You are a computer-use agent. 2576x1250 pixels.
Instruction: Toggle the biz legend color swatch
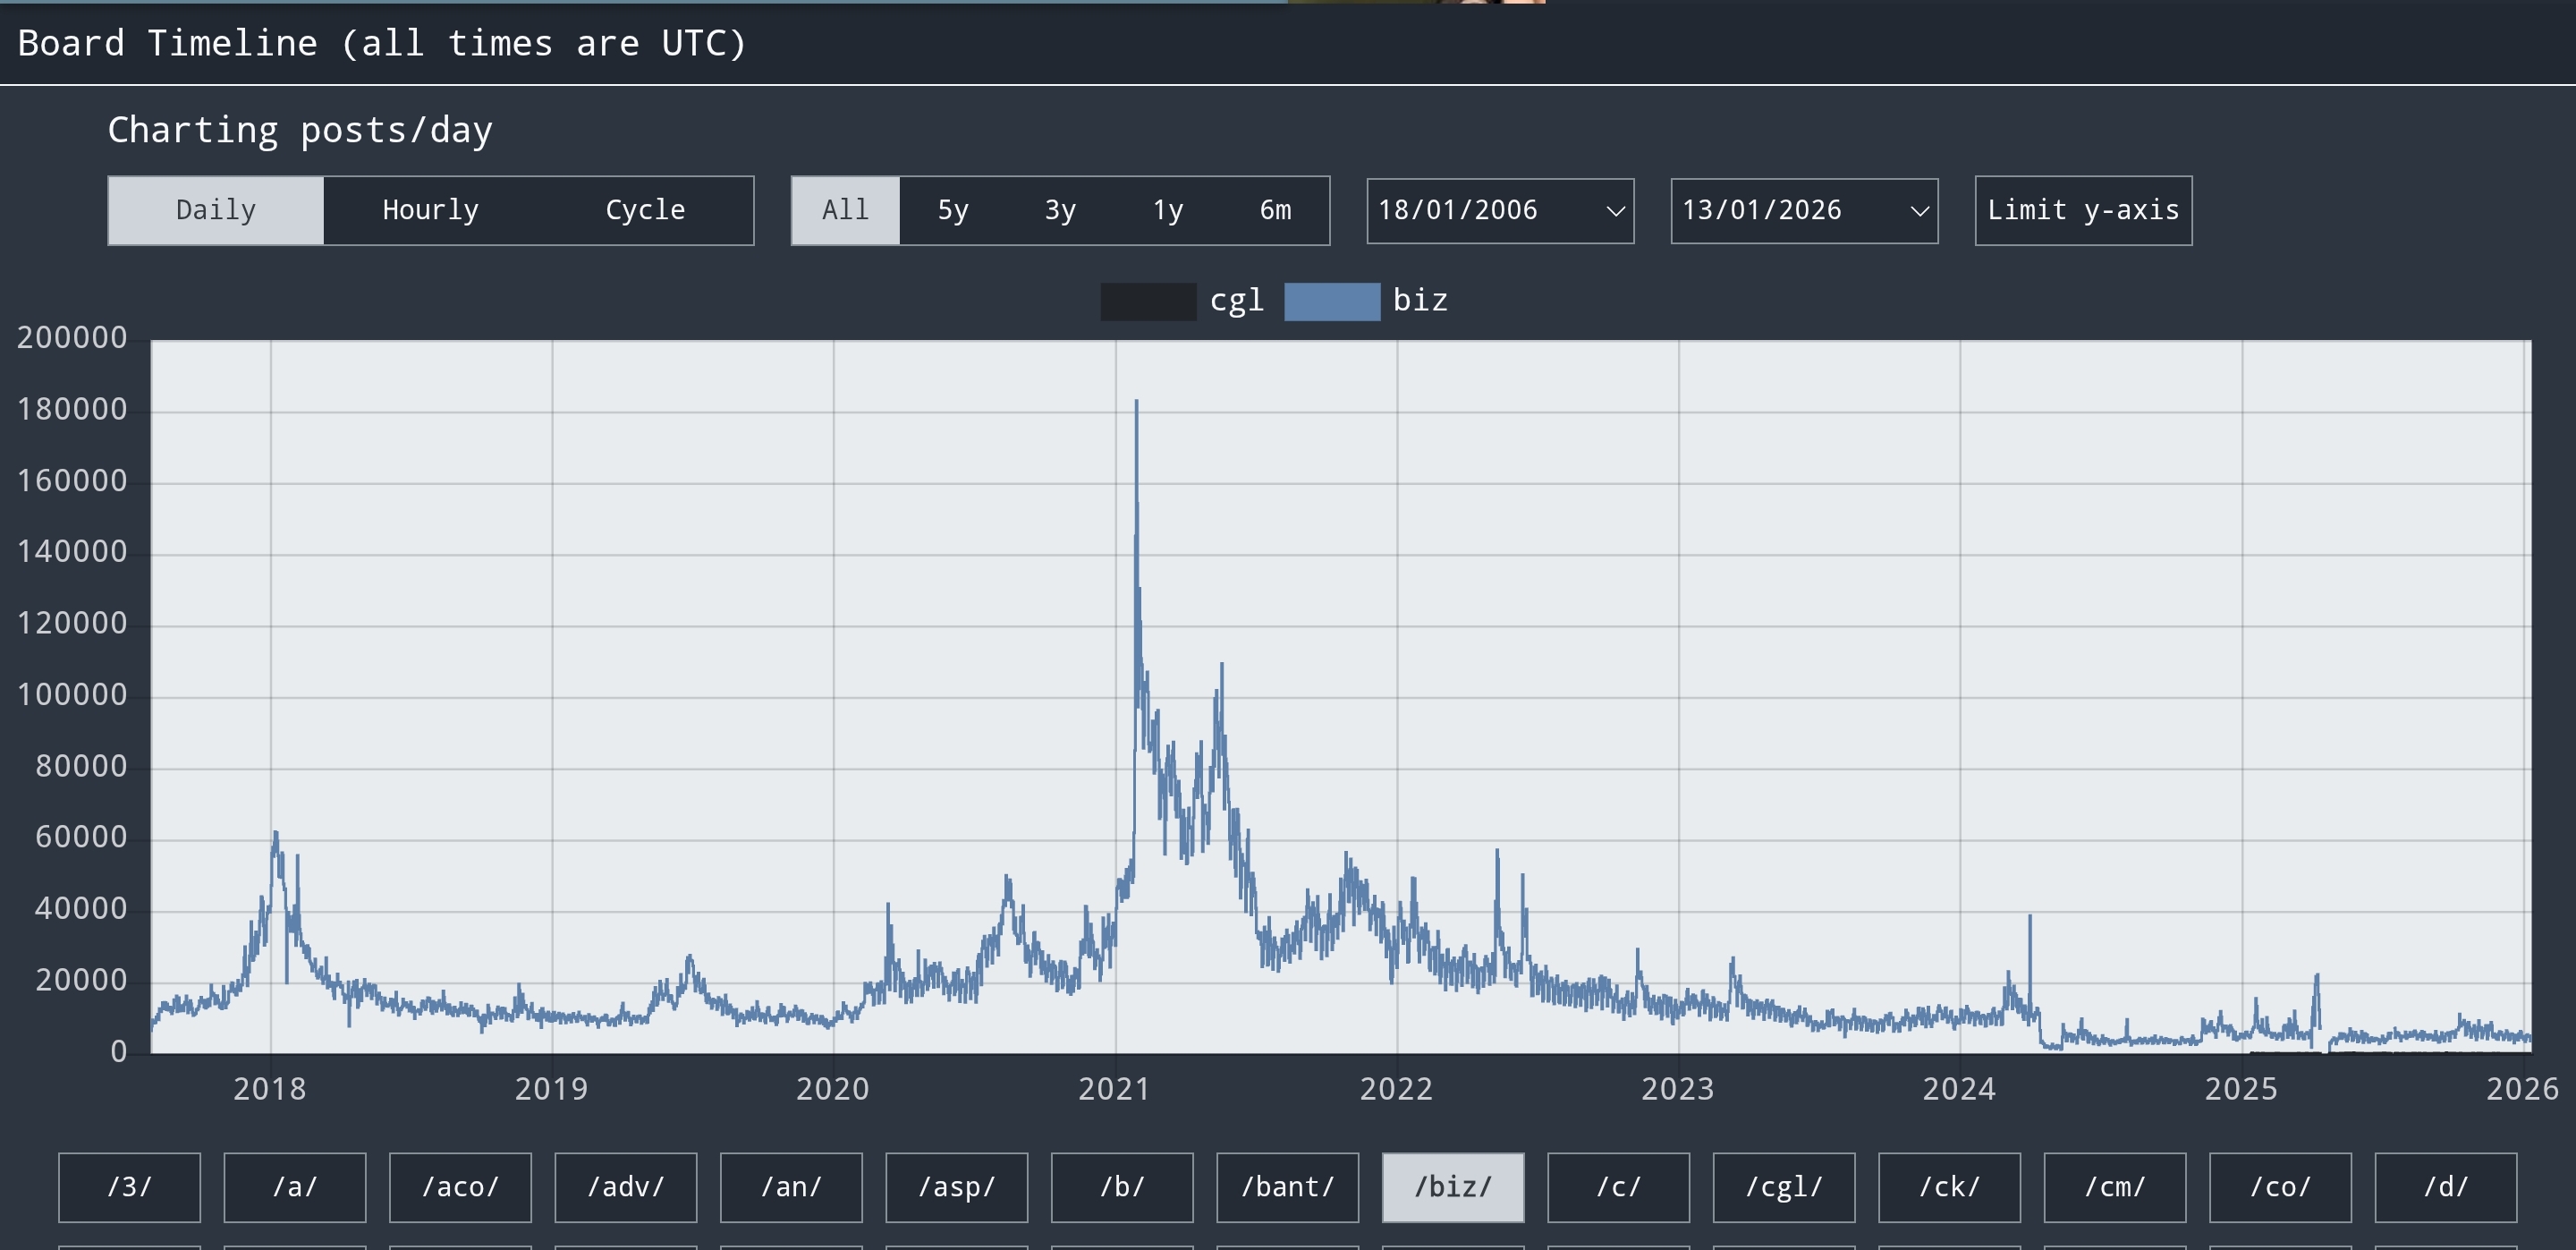[x=1331, y=301]
